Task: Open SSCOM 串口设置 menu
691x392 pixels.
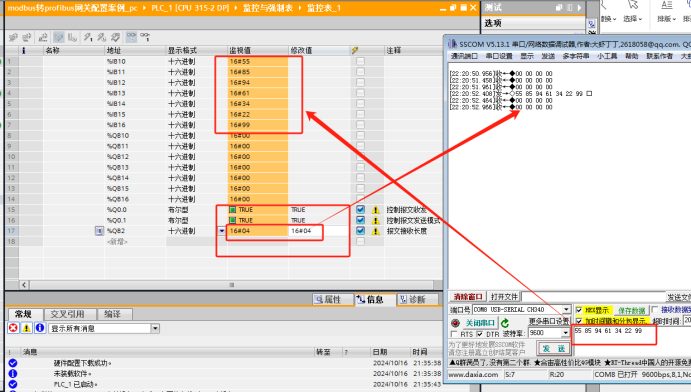Action: (x=499, y=56)
